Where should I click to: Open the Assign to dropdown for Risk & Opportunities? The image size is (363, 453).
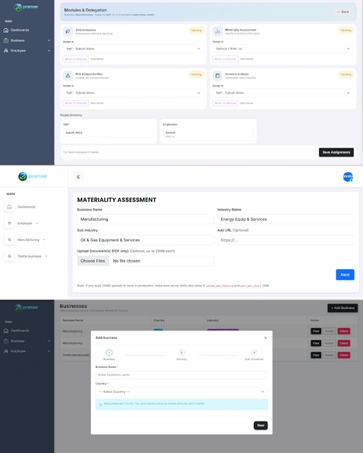pyautogui.click(x=133, y=93)
